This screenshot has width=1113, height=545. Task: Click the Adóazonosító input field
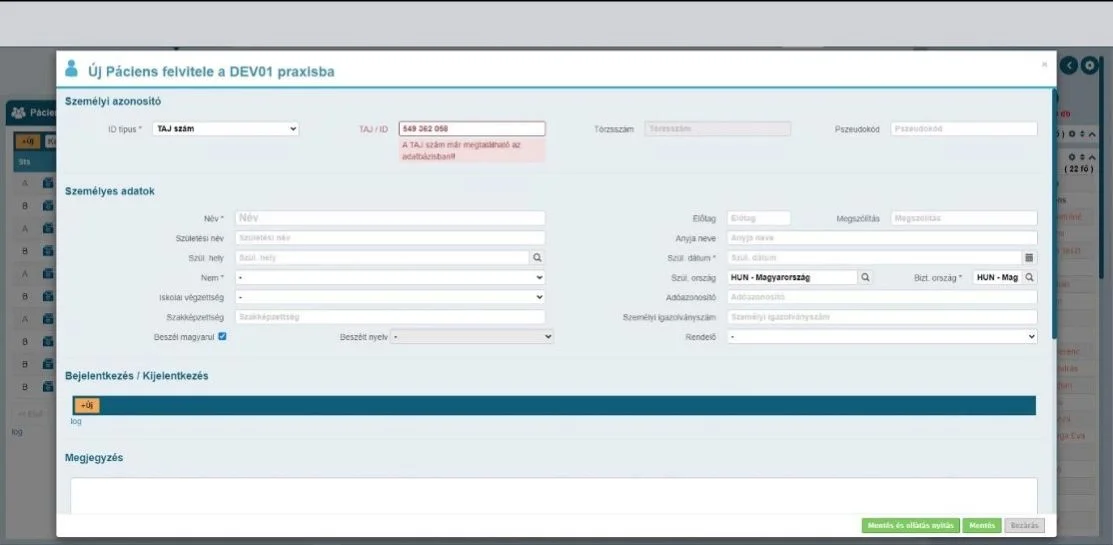[x=882, y=297]
